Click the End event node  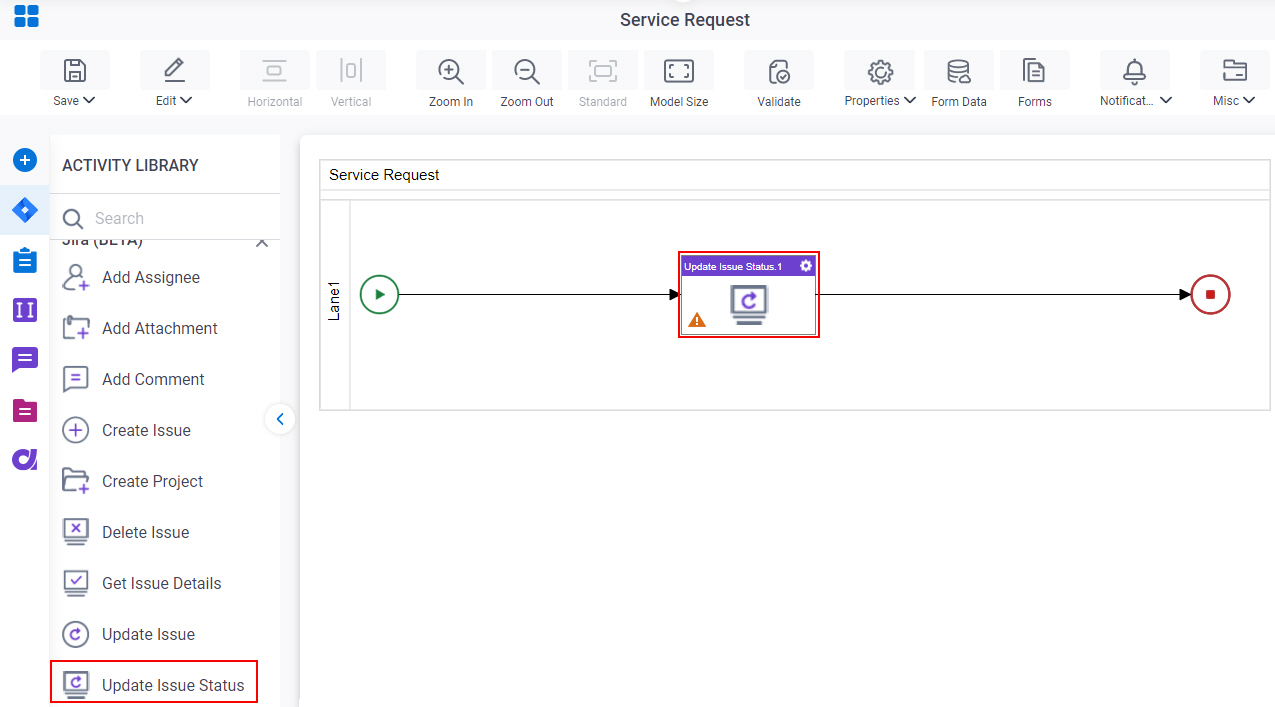click(x=1210, y=294)
